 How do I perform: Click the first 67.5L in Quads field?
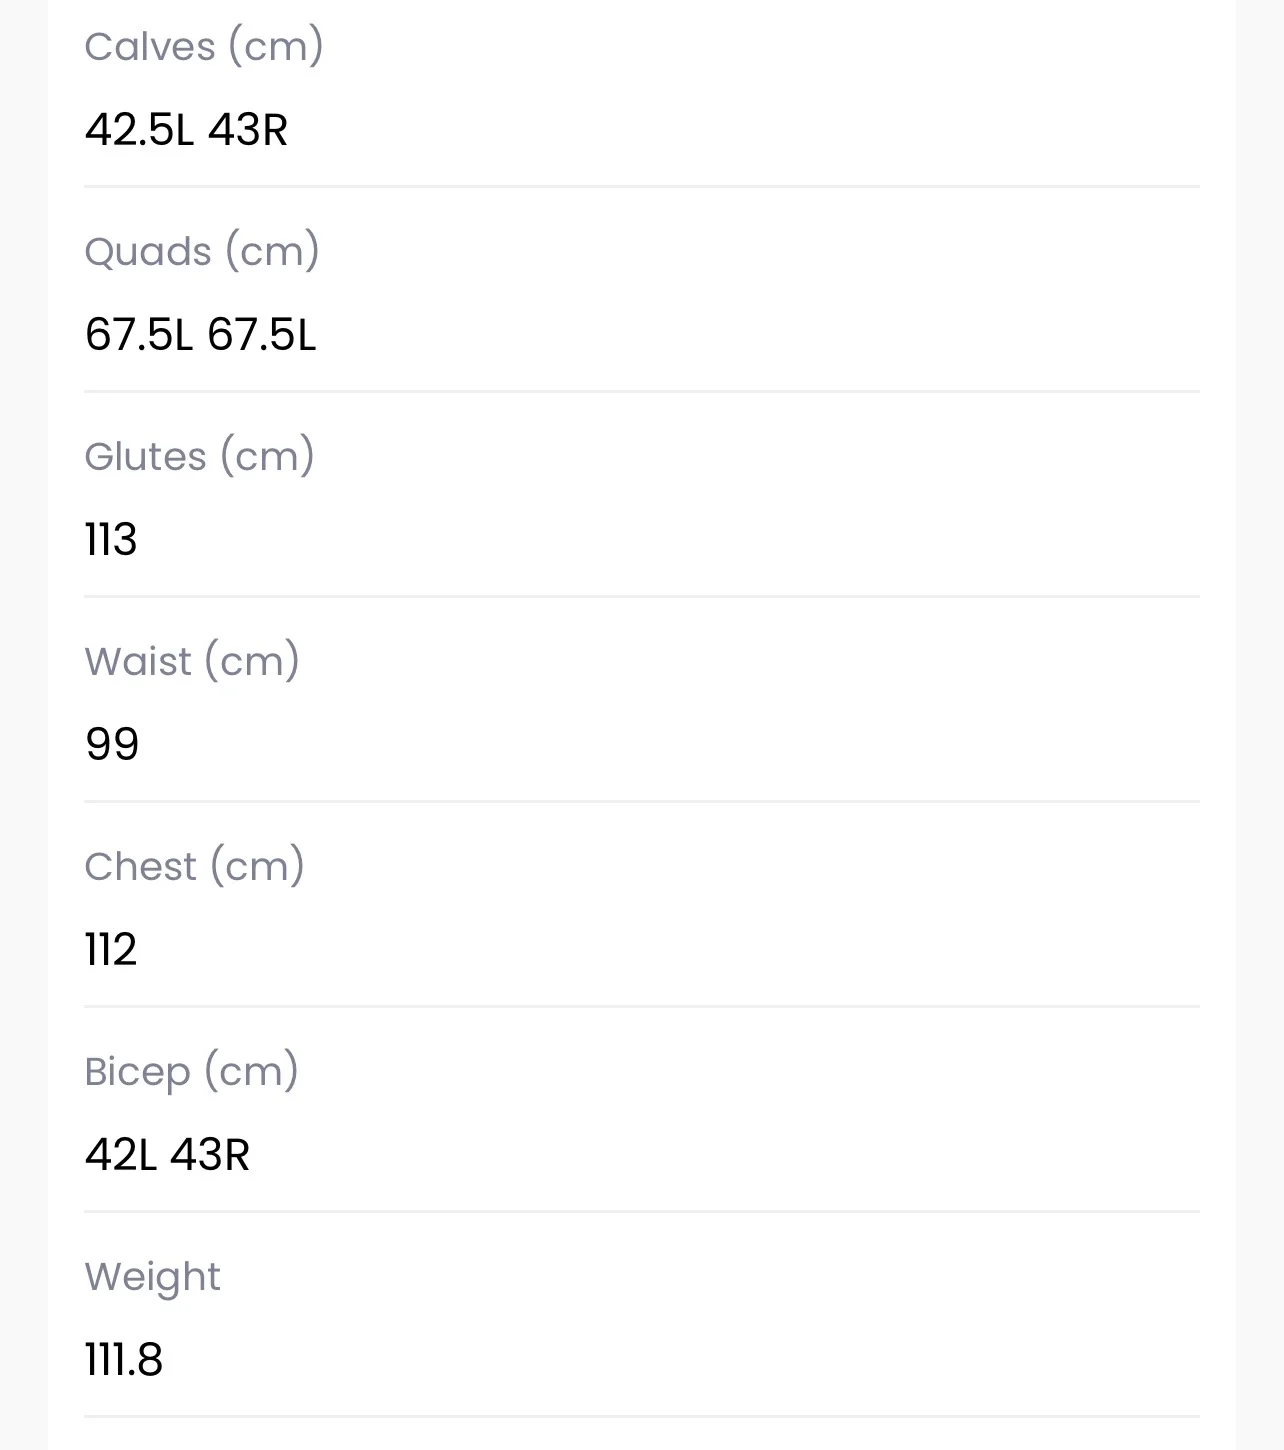[x=139, y=334]
